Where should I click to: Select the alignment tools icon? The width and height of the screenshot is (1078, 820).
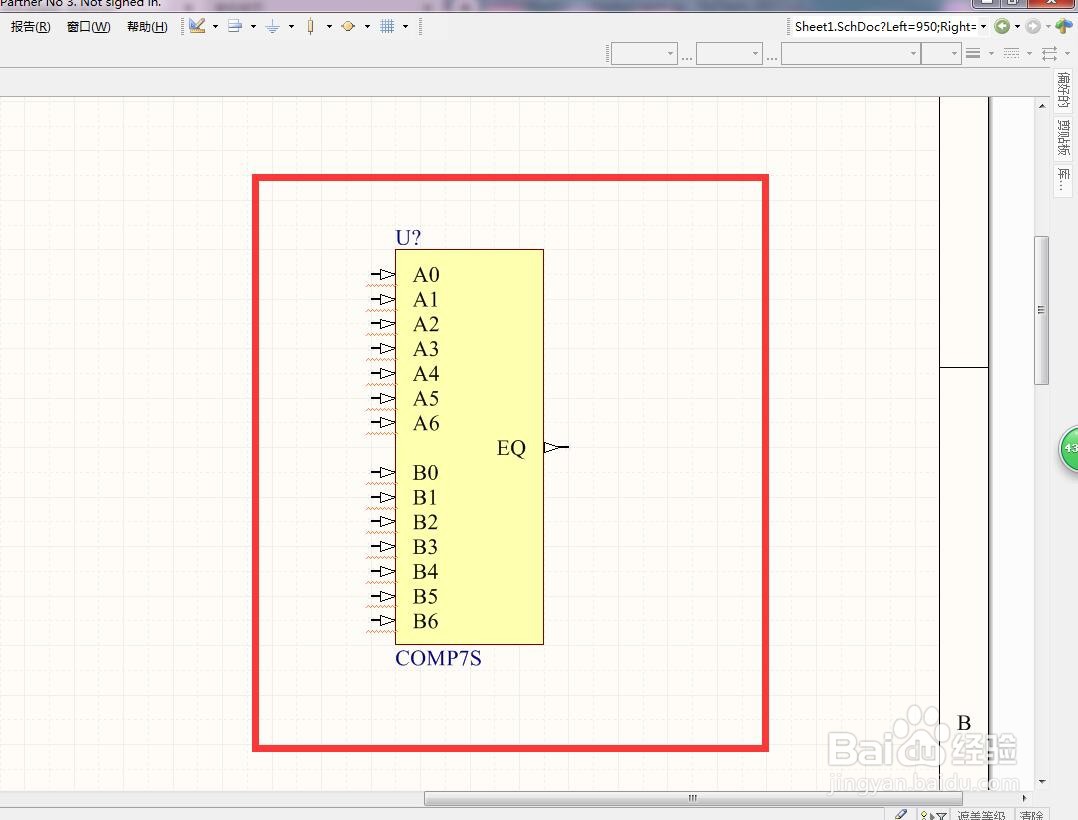(235, 26)
